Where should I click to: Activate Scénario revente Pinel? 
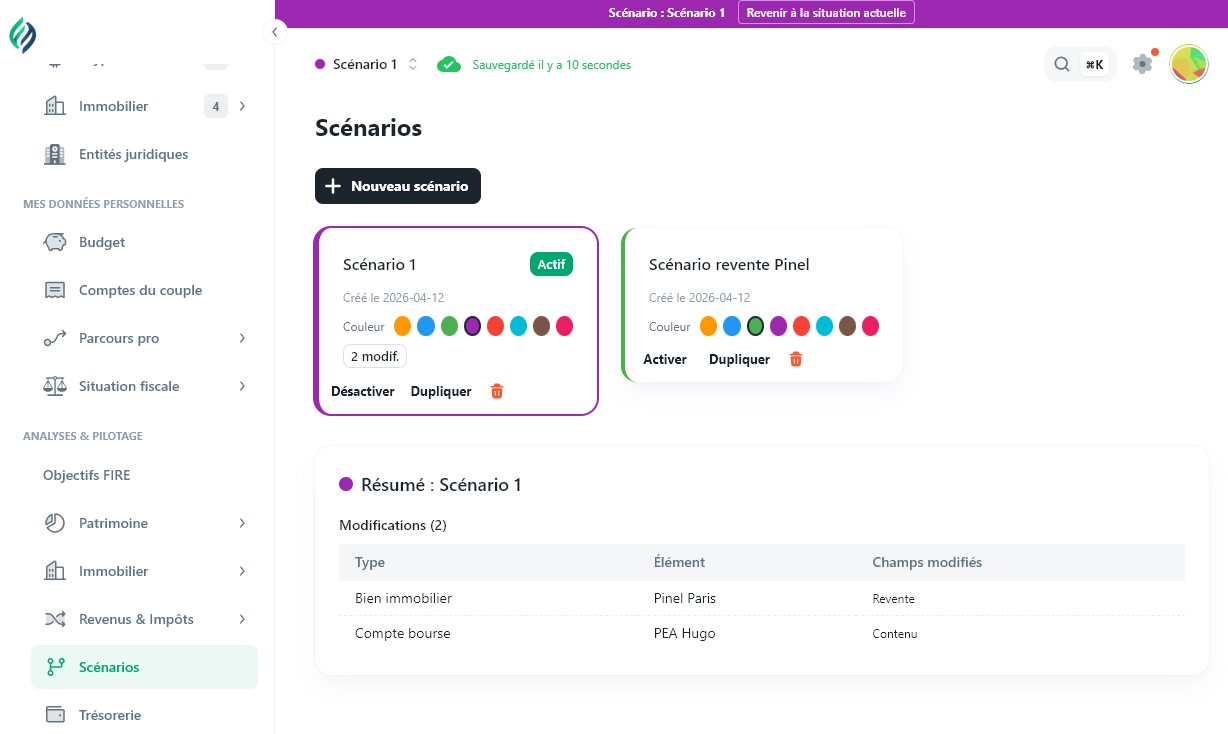pos(665,359)
